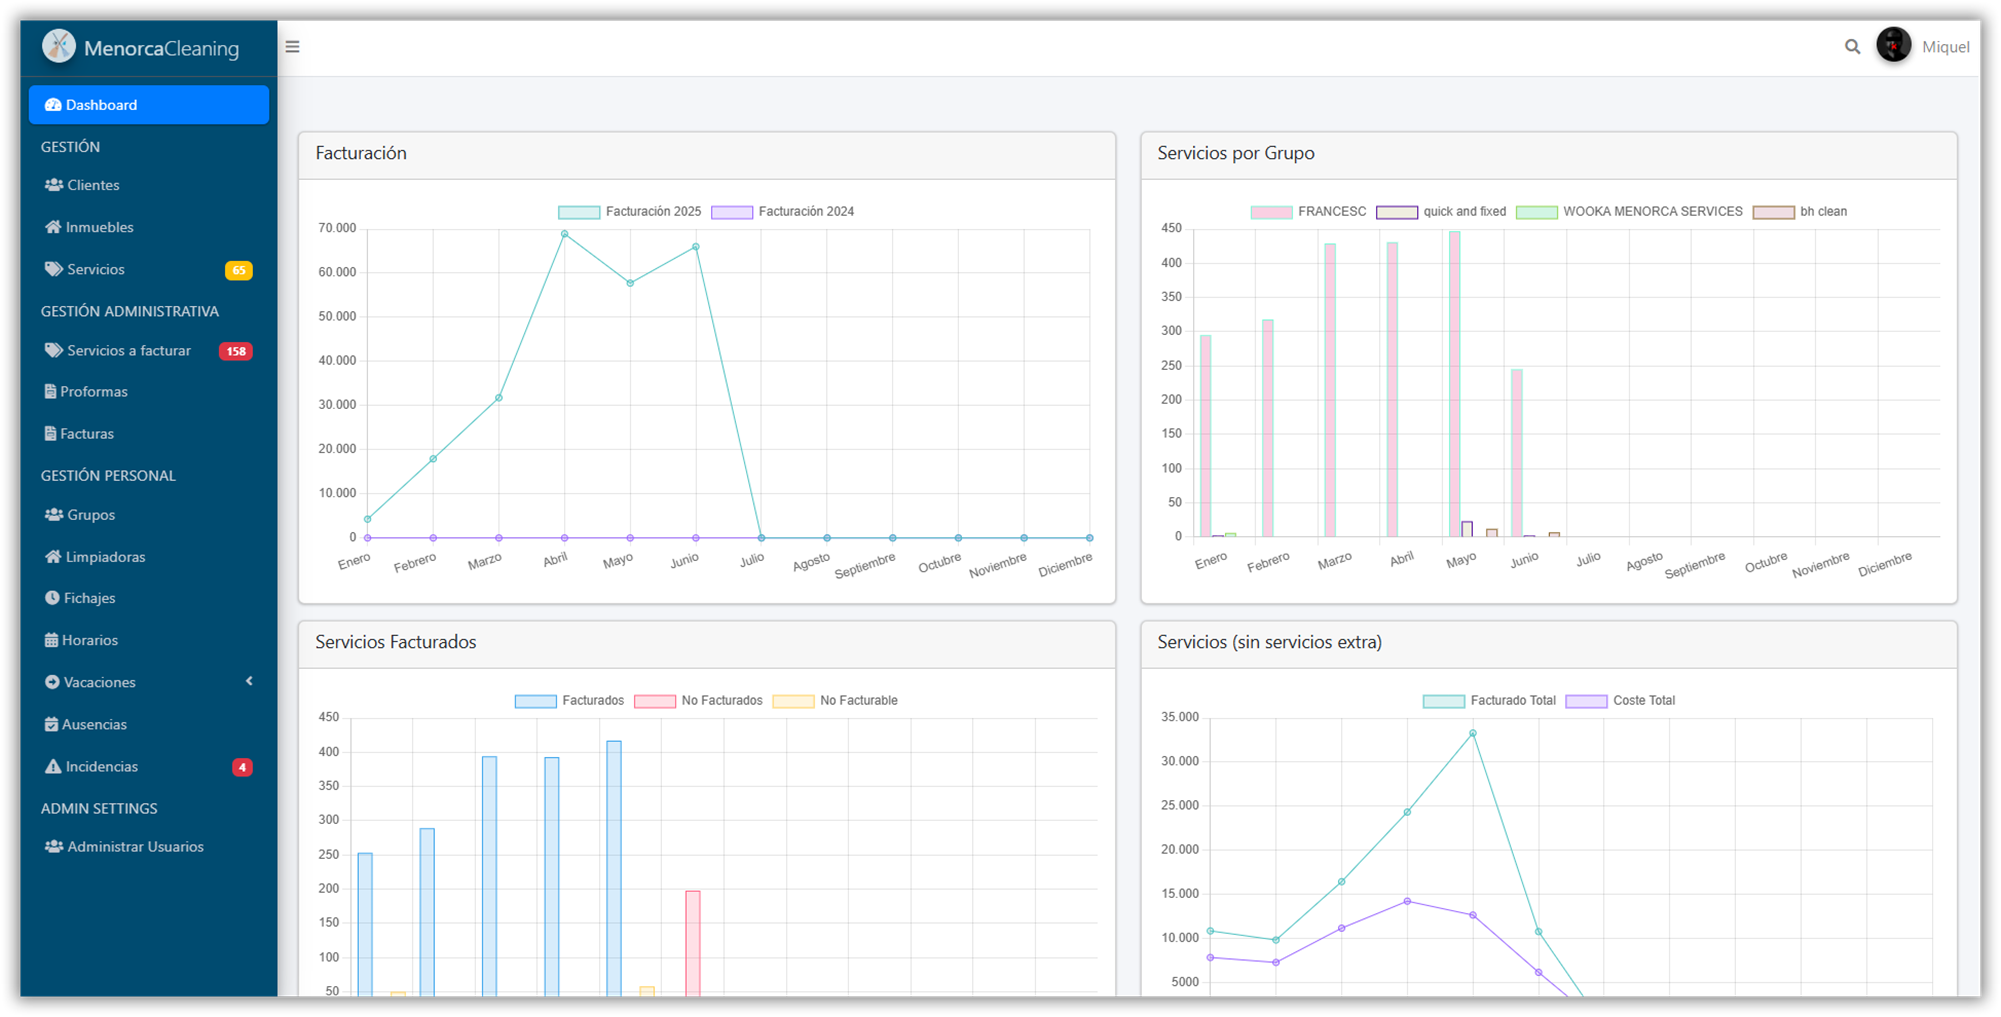Open Administrar Usuarios link
This screenshot has width=2001, height=1017.
coord(135,847)
